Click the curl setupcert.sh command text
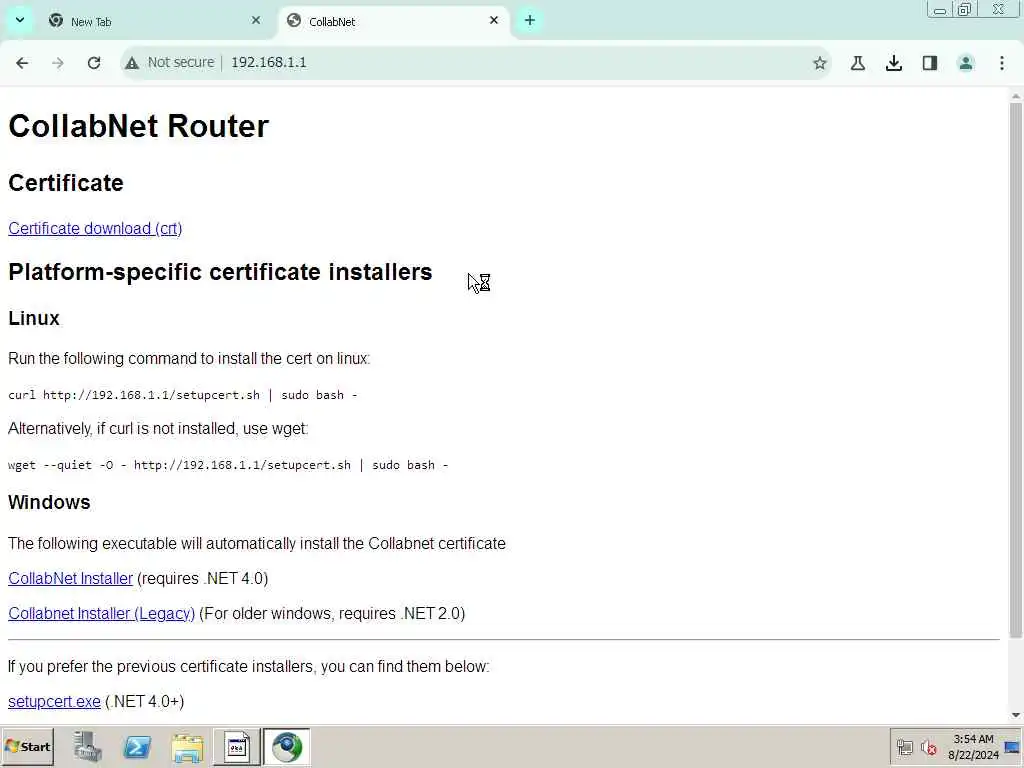Image resolution: width=1024 pixels, height=768 pixels. pyautogui.click(x=183, y=395)
